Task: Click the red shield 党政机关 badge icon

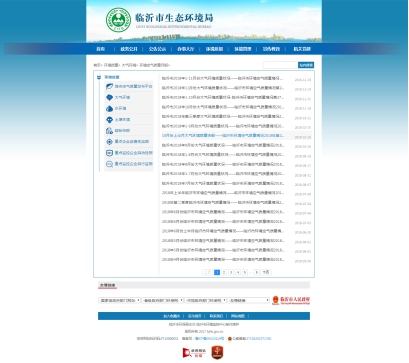Action: point(217,353)
